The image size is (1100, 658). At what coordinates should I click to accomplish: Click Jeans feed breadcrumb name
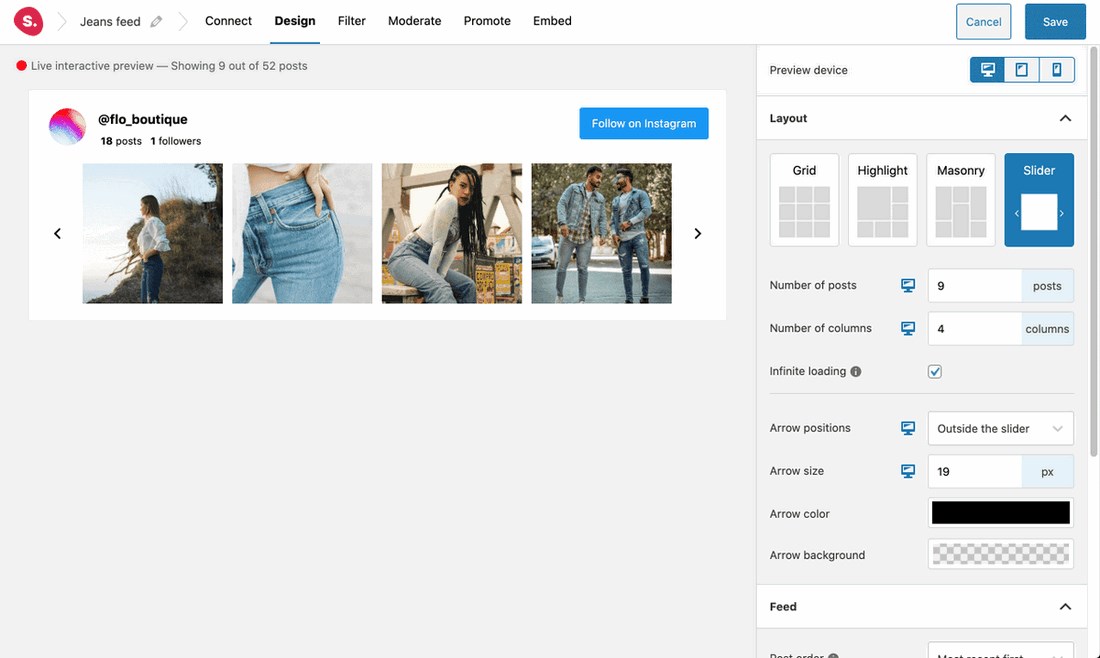110,22
